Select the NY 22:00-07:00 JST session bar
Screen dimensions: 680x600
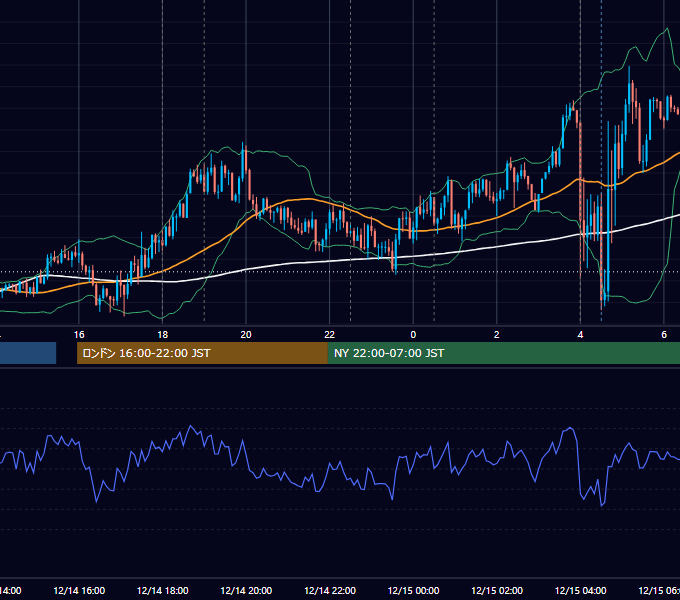click(x=503, y=353)
